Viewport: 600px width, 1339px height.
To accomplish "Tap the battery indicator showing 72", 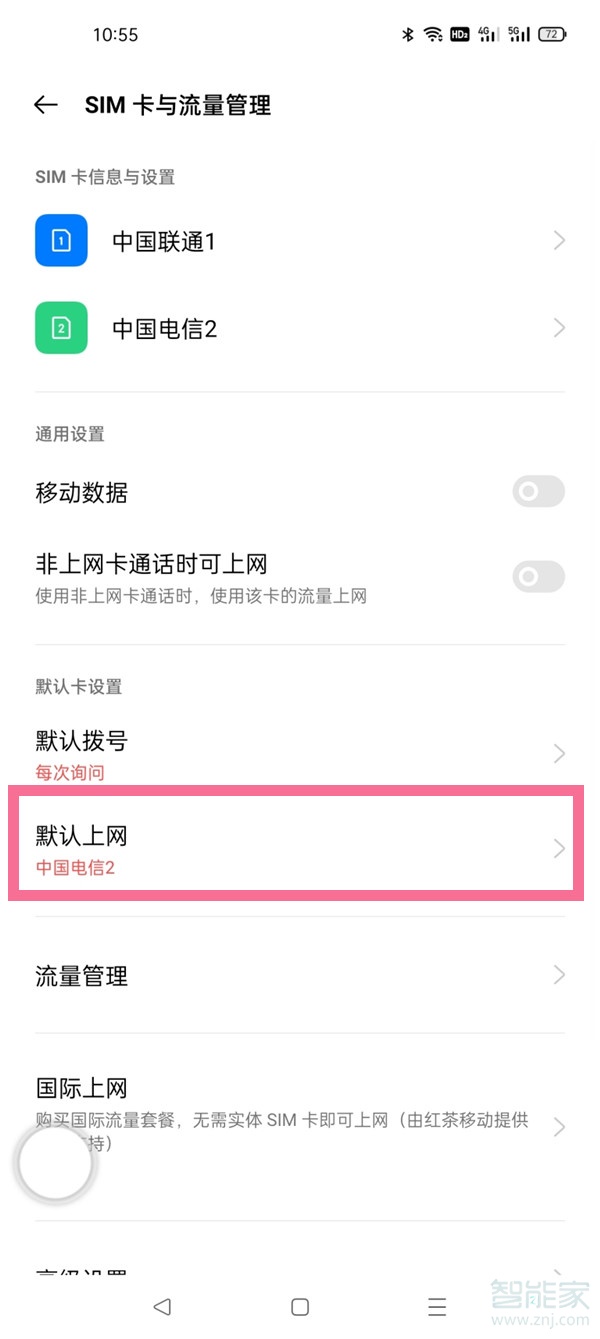I will tap(551, 33).
